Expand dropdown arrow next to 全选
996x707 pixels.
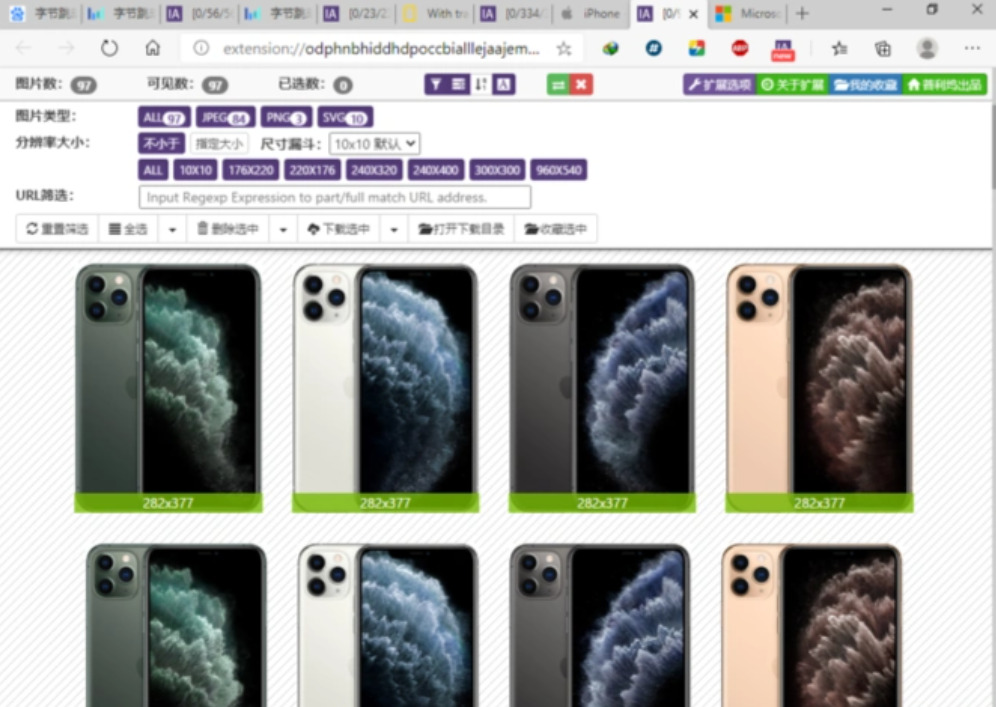172,229
